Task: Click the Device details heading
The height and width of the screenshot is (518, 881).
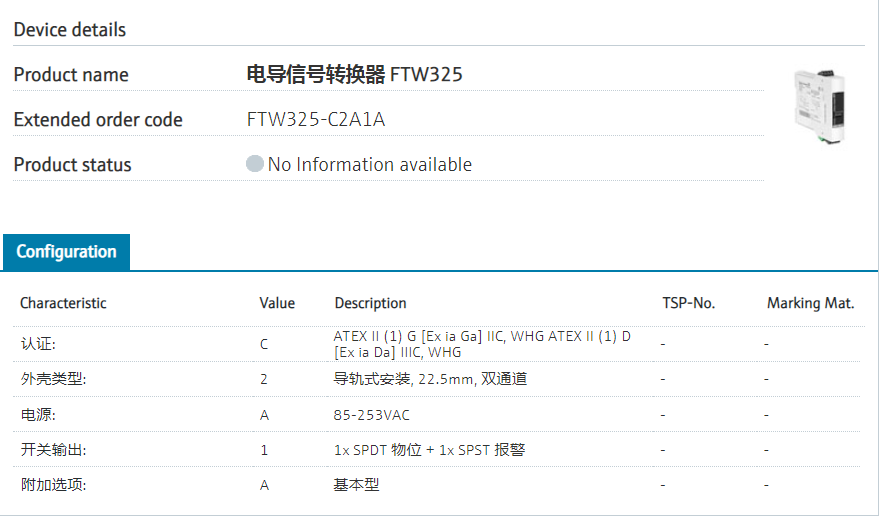Action: 70,30
